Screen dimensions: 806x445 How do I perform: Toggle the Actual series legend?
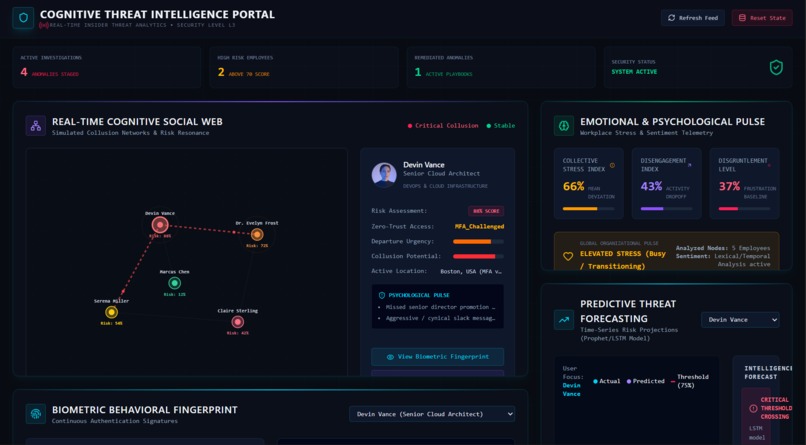(607, 381)
